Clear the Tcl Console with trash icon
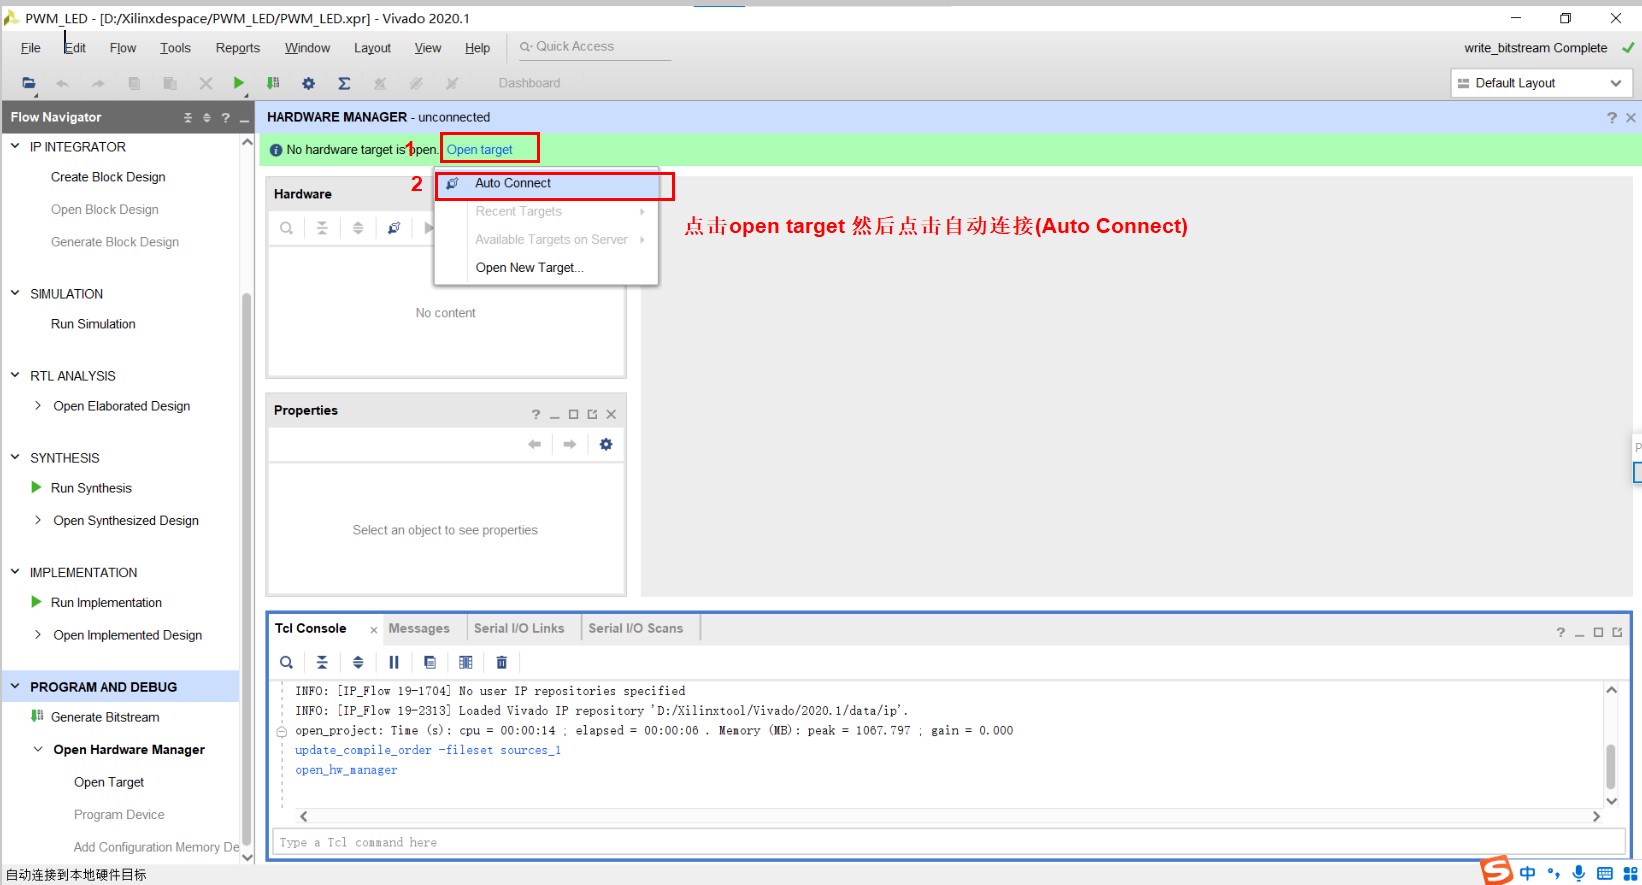This screenshot has width=1642, height=885. coord(502,662)
